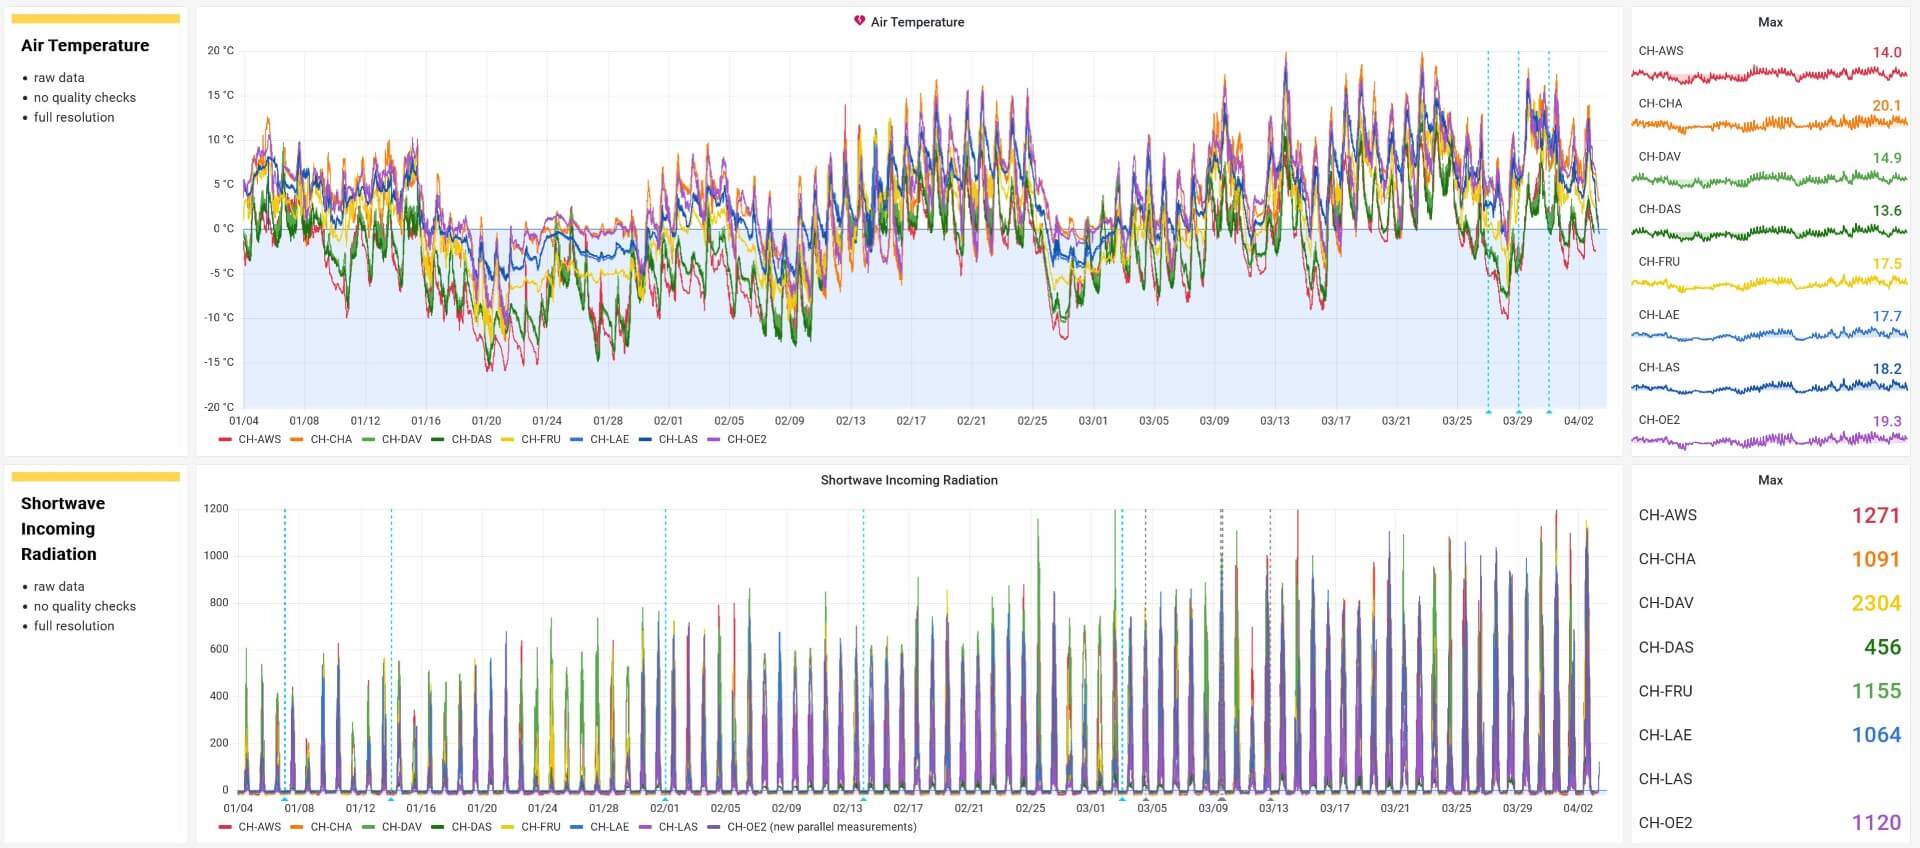Click the green CH-DAV swatch in Radiation legend
Viewport: 1920px width, 848px height.
click(368, 827)
